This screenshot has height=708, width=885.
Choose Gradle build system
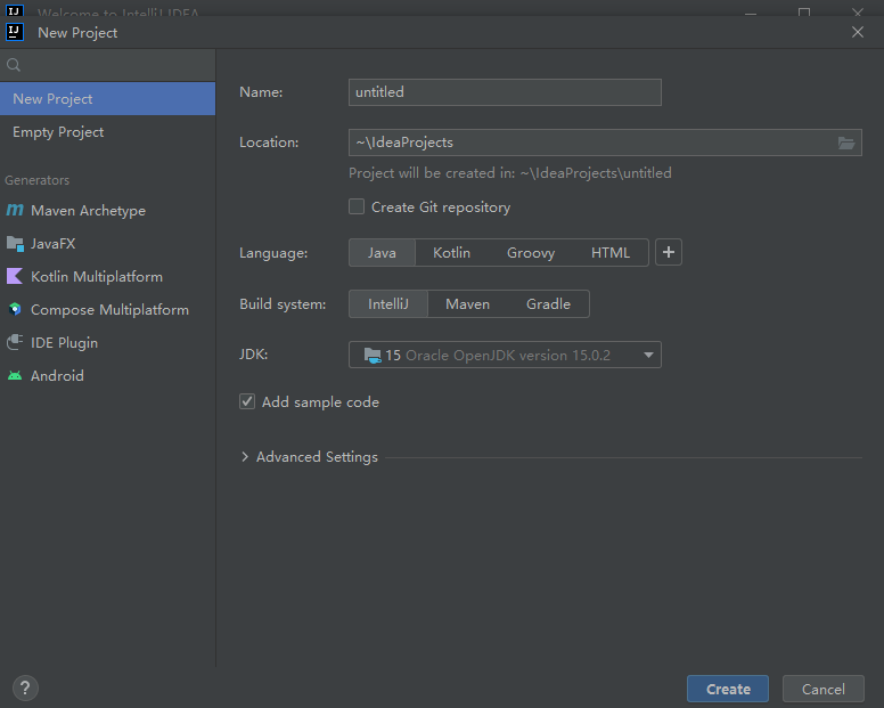point(548,304)
